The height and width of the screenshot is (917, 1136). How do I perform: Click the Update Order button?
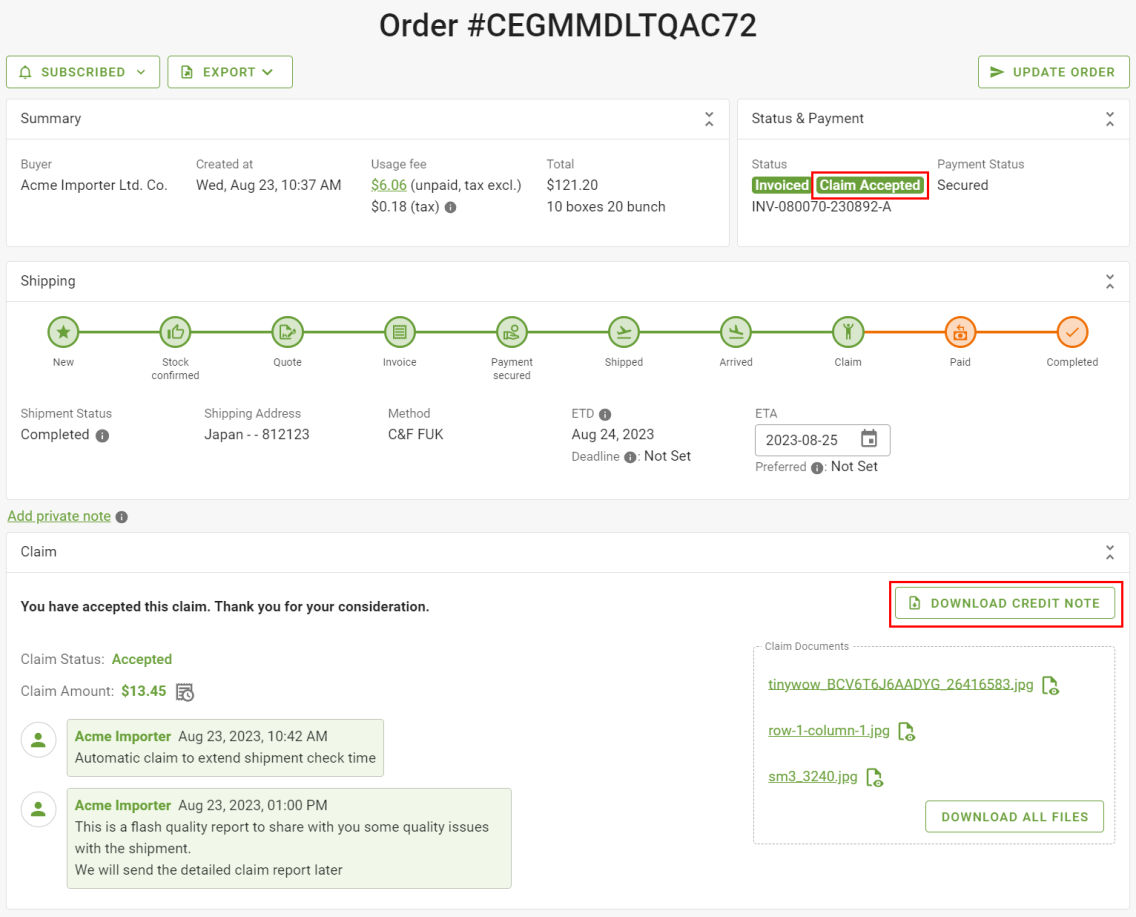point(1053,72)
